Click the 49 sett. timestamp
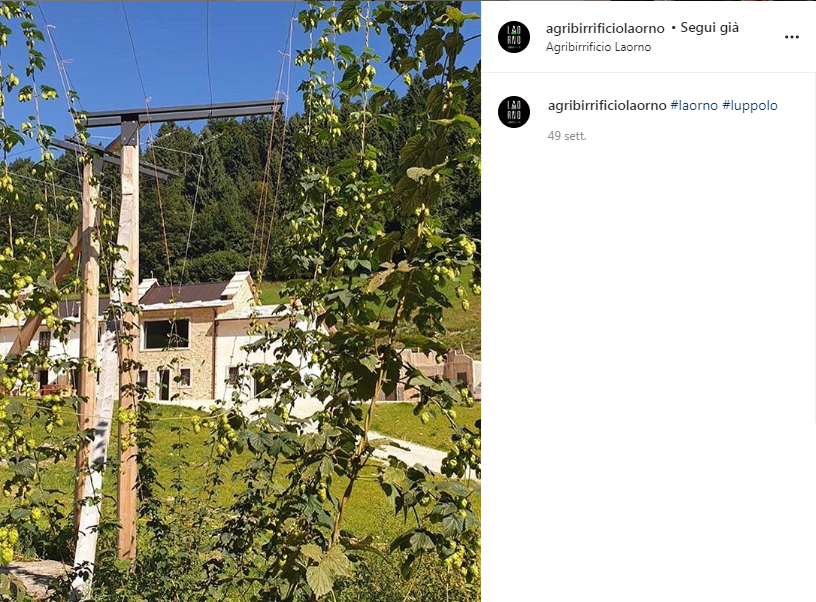 point(567,136)
